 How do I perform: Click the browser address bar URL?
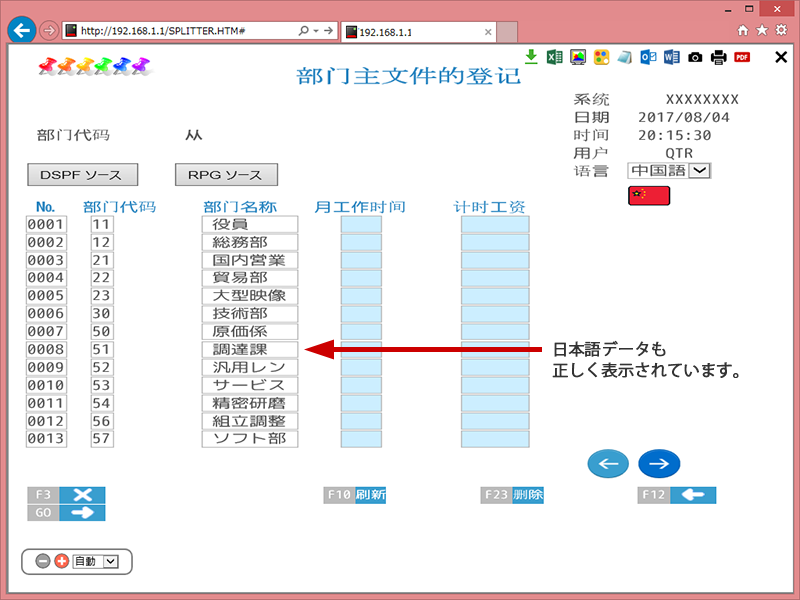pyautogui.click(x=163, y=31)
